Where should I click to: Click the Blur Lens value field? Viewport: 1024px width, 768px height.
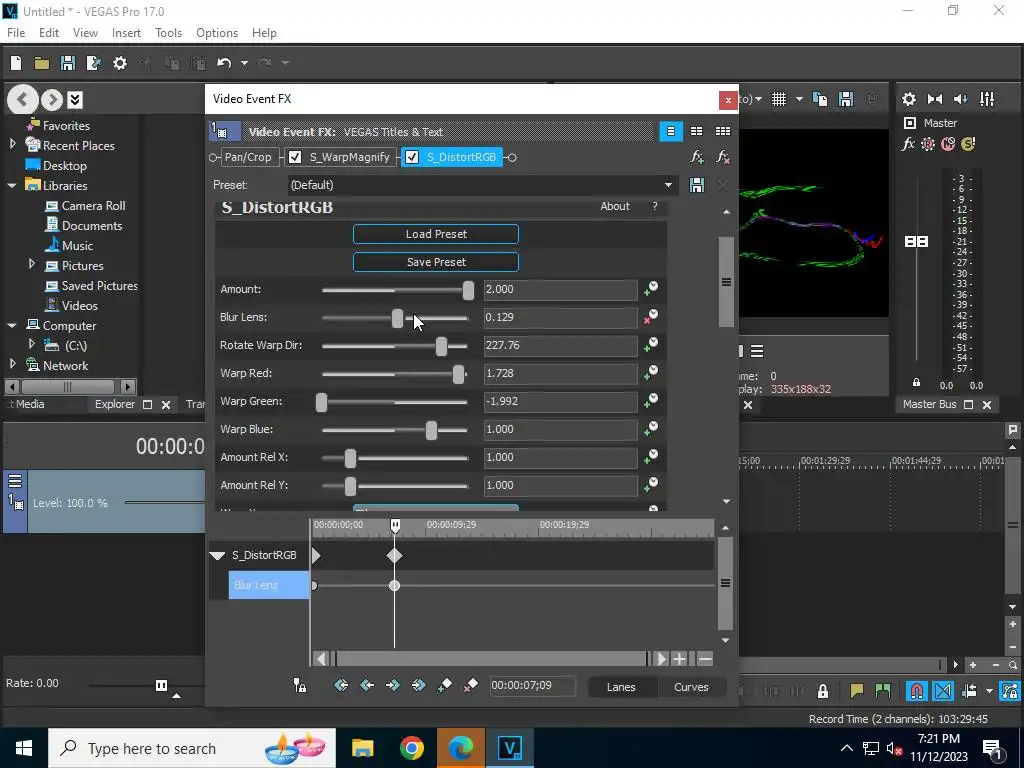pos(560,317)
